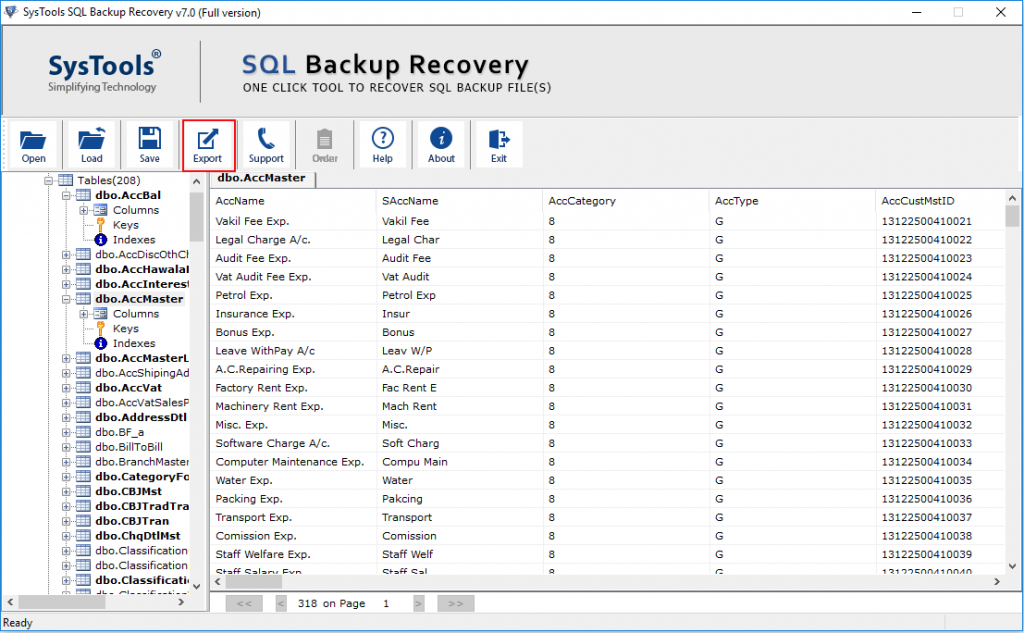The height and width of the screenshot is (633, 1024).
Task: Expand the dbo.ChqDtlMst table node
Action: pos(66,536)
